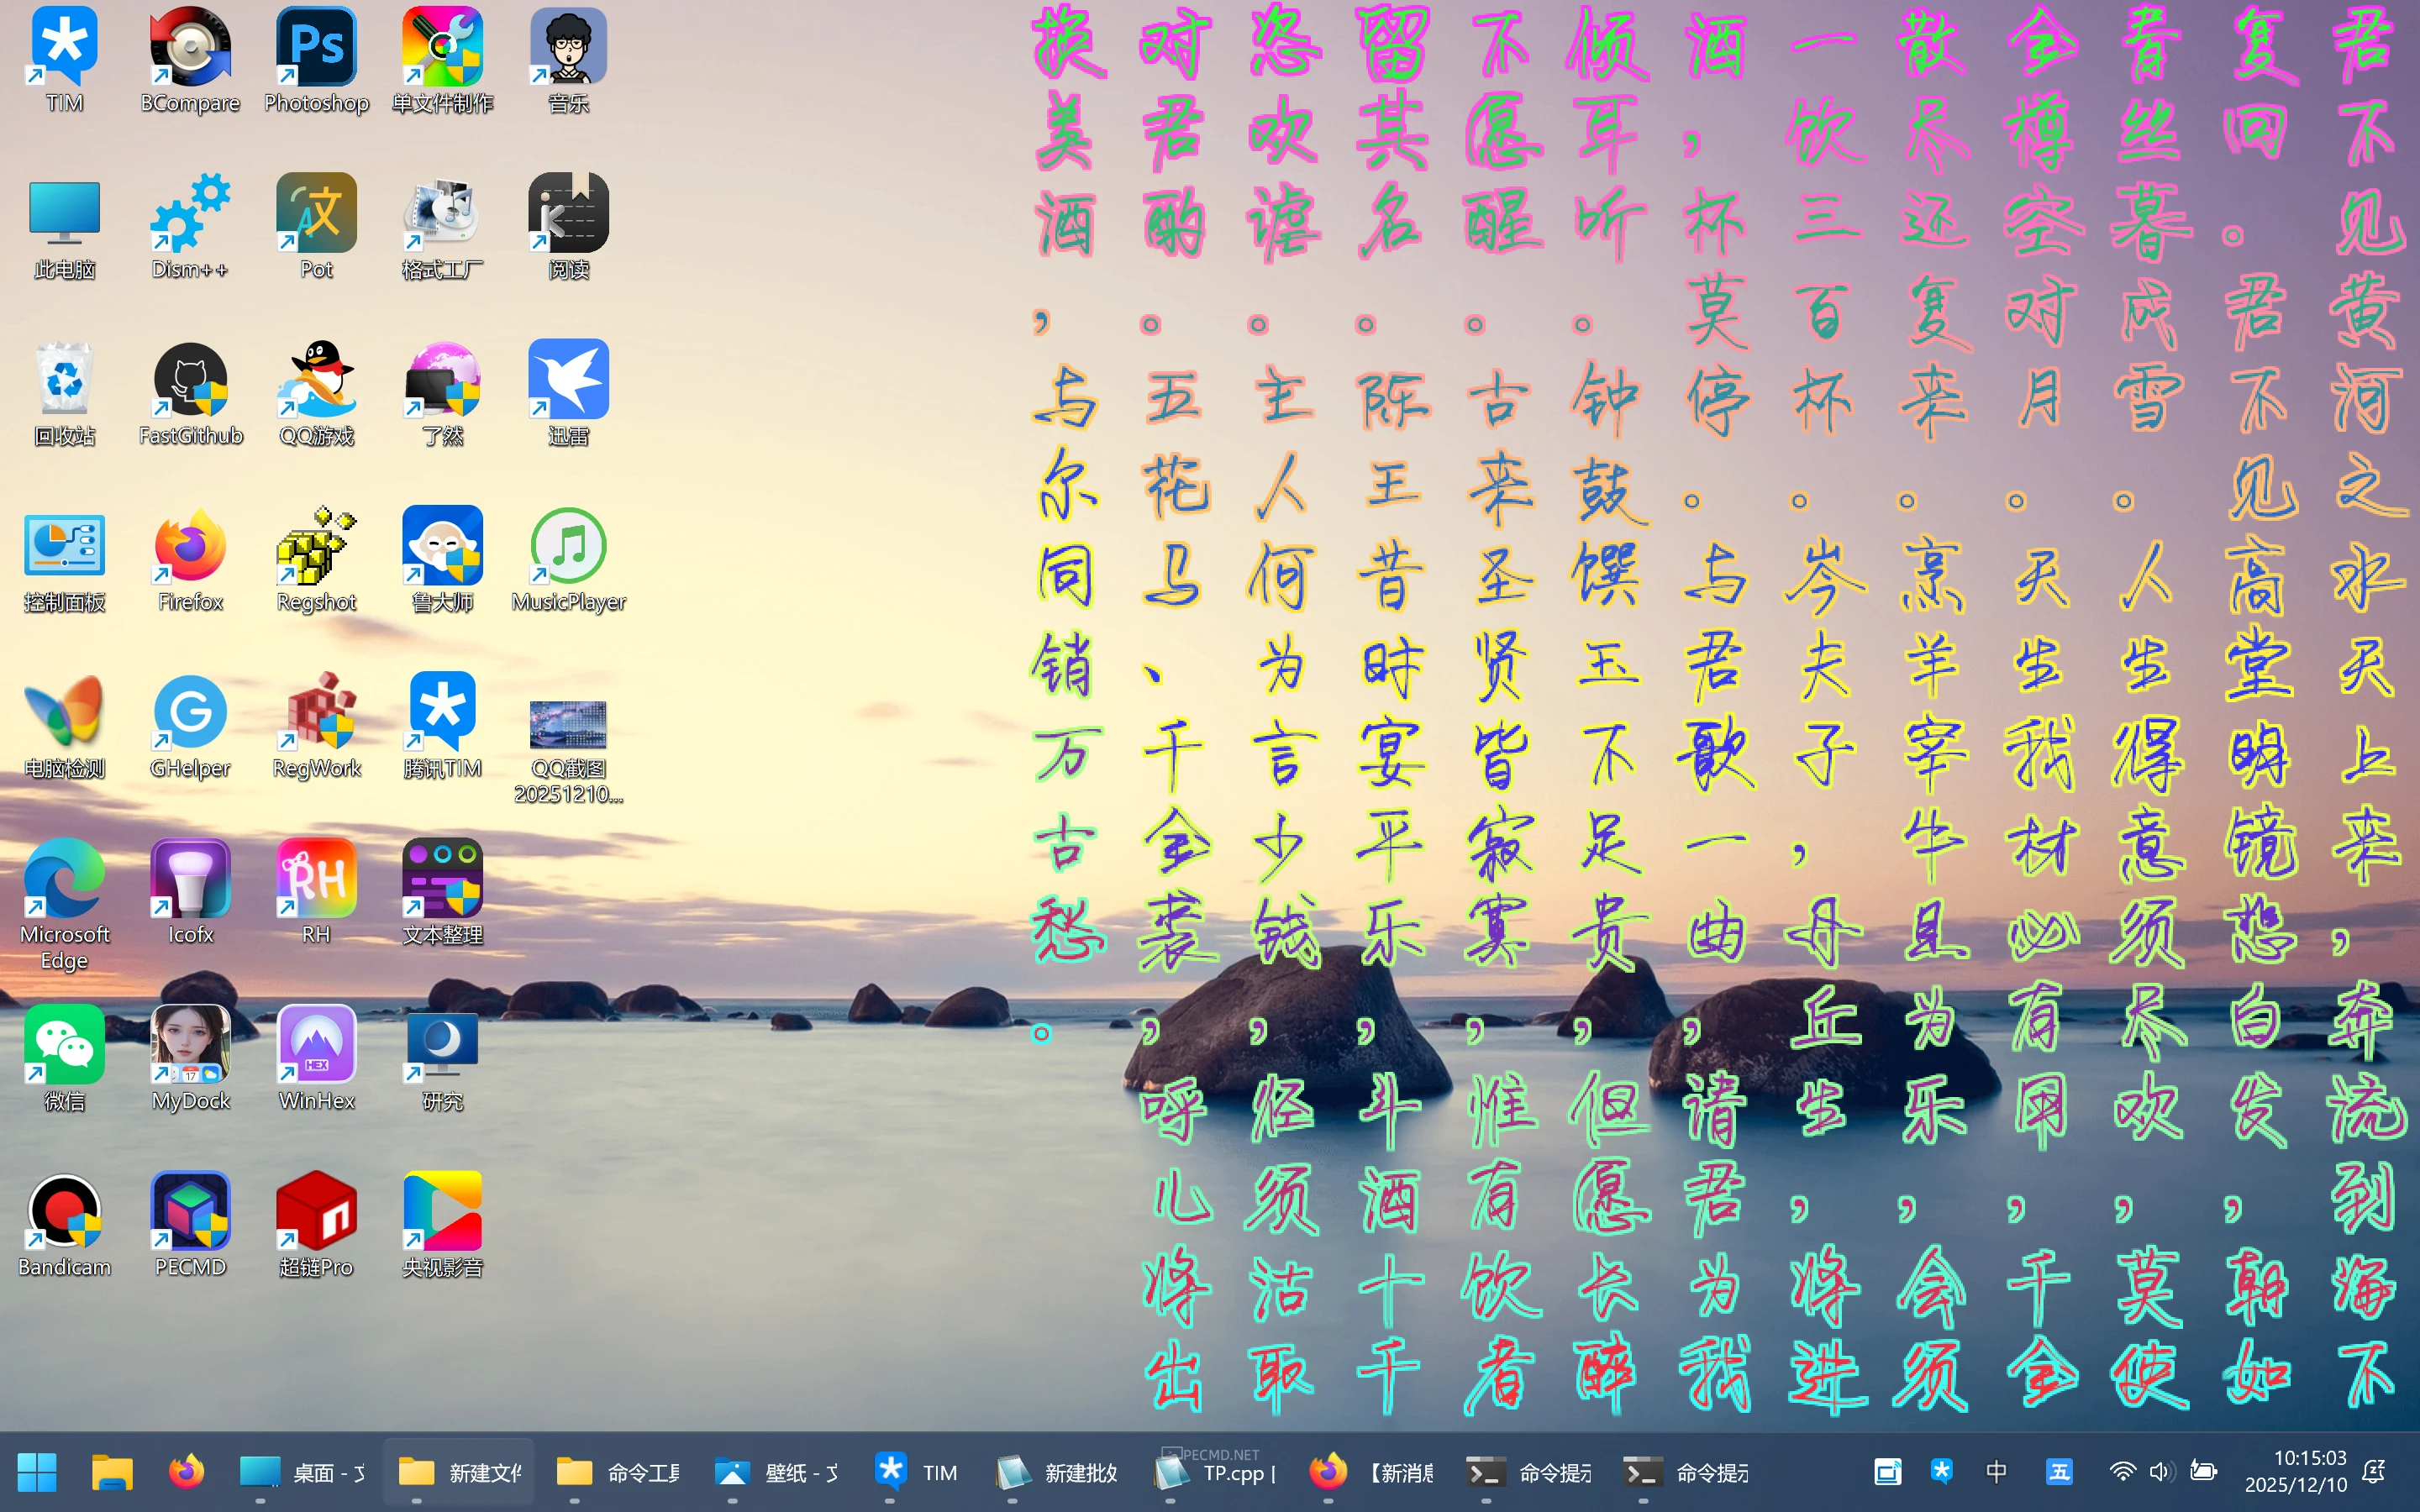Toggle the 中 input language indicator
The height and width of the screenshot is (1512, 2420).
click(1996, 1471)
